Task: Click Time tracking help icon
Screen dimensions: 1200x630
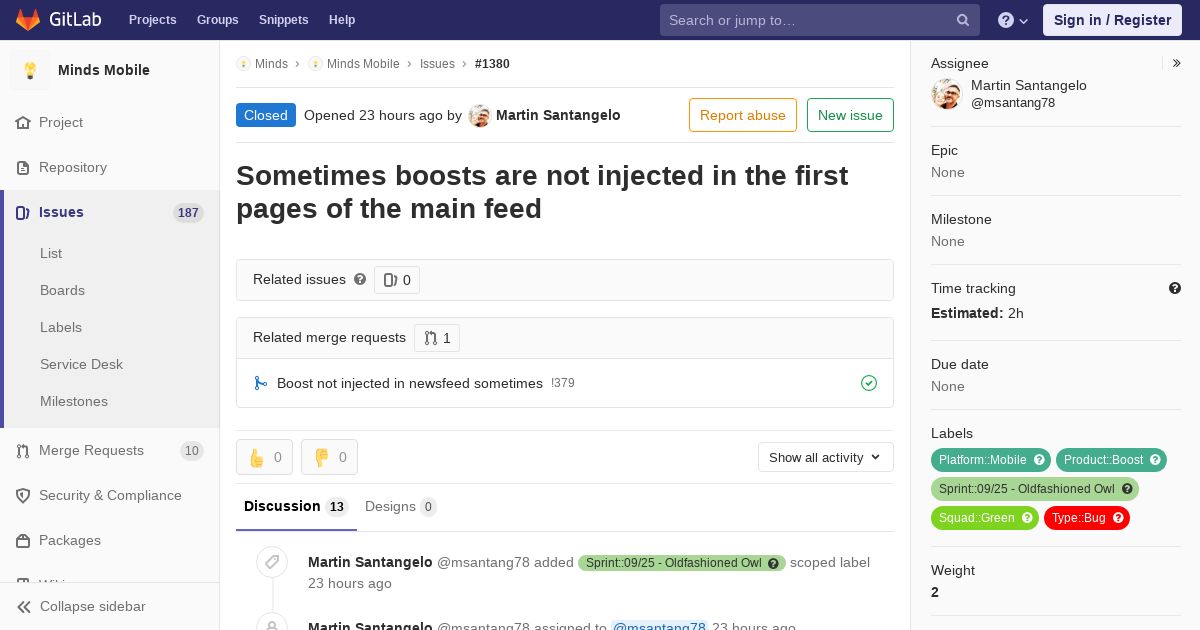Action: (1175, 288)
